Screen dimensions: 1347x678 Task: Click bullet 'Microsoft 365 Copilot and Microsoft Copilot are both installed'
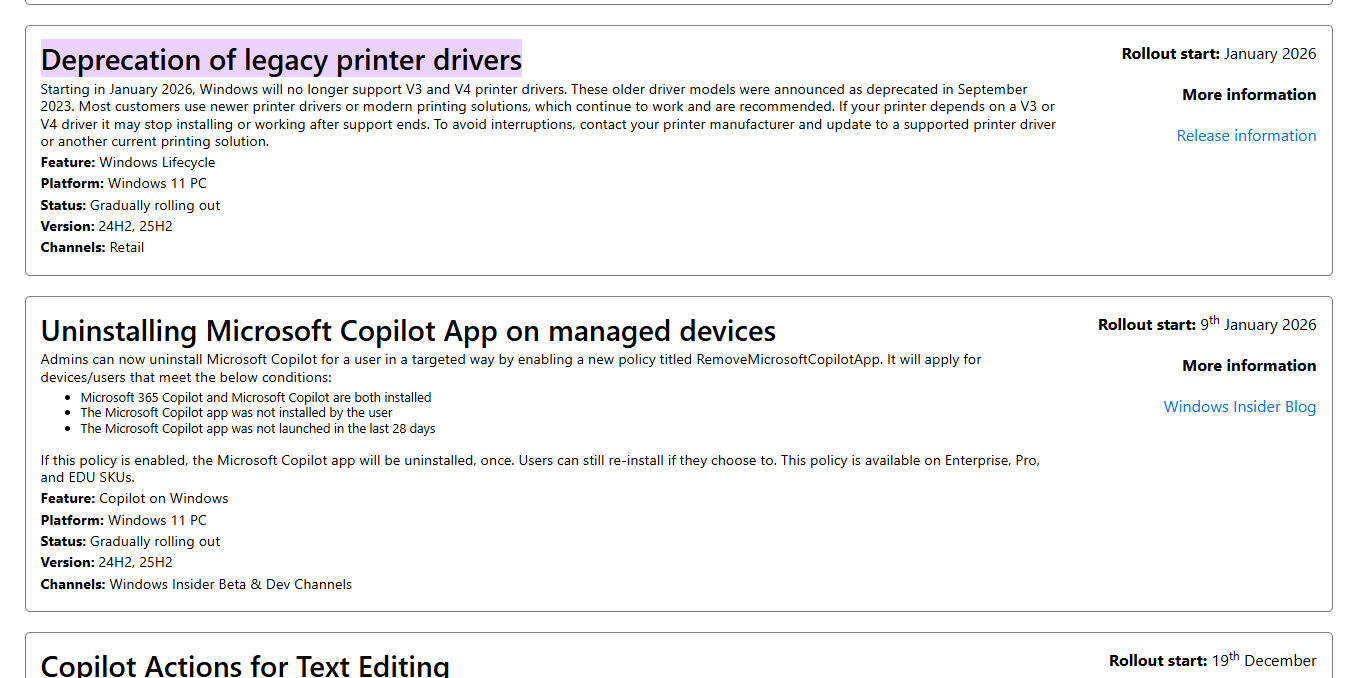[256, 397]
